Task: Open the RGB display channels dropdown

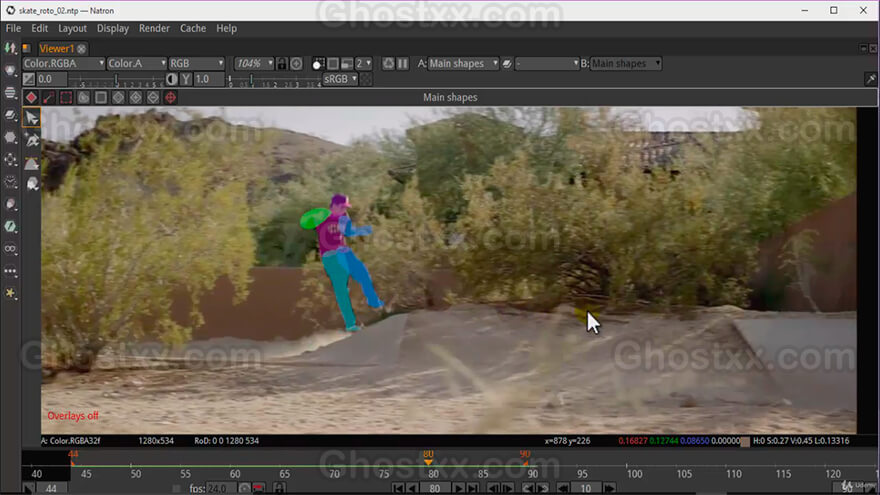Action: (196, 63)
